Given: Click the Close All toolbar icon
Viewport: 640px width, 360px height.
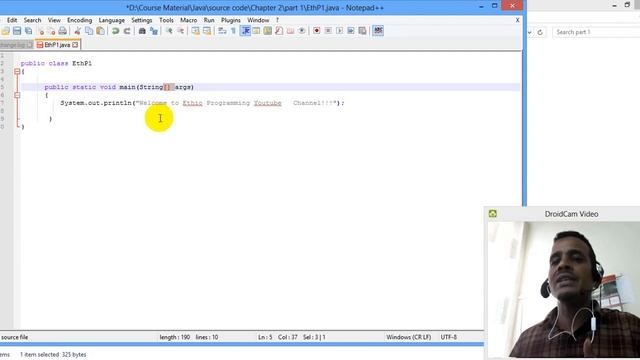Looking at the screenshot, I should click(51, 31).
